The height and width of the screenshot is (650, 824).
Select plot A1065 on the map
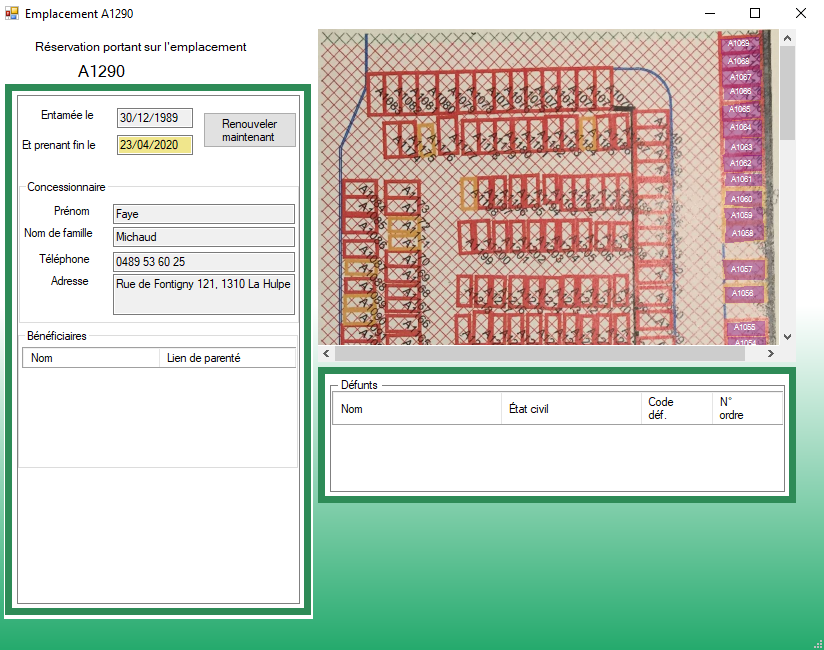[740, 109]
